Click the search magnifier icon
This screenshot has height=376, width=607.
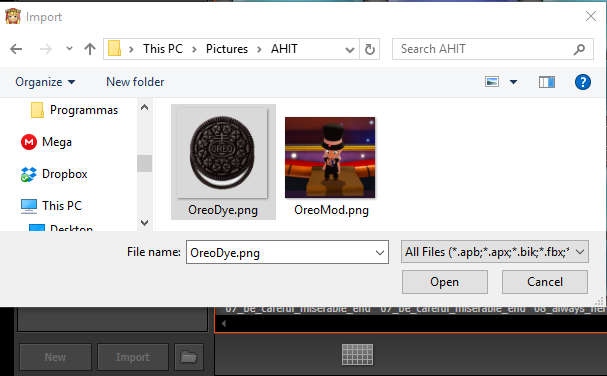[580, 49]
